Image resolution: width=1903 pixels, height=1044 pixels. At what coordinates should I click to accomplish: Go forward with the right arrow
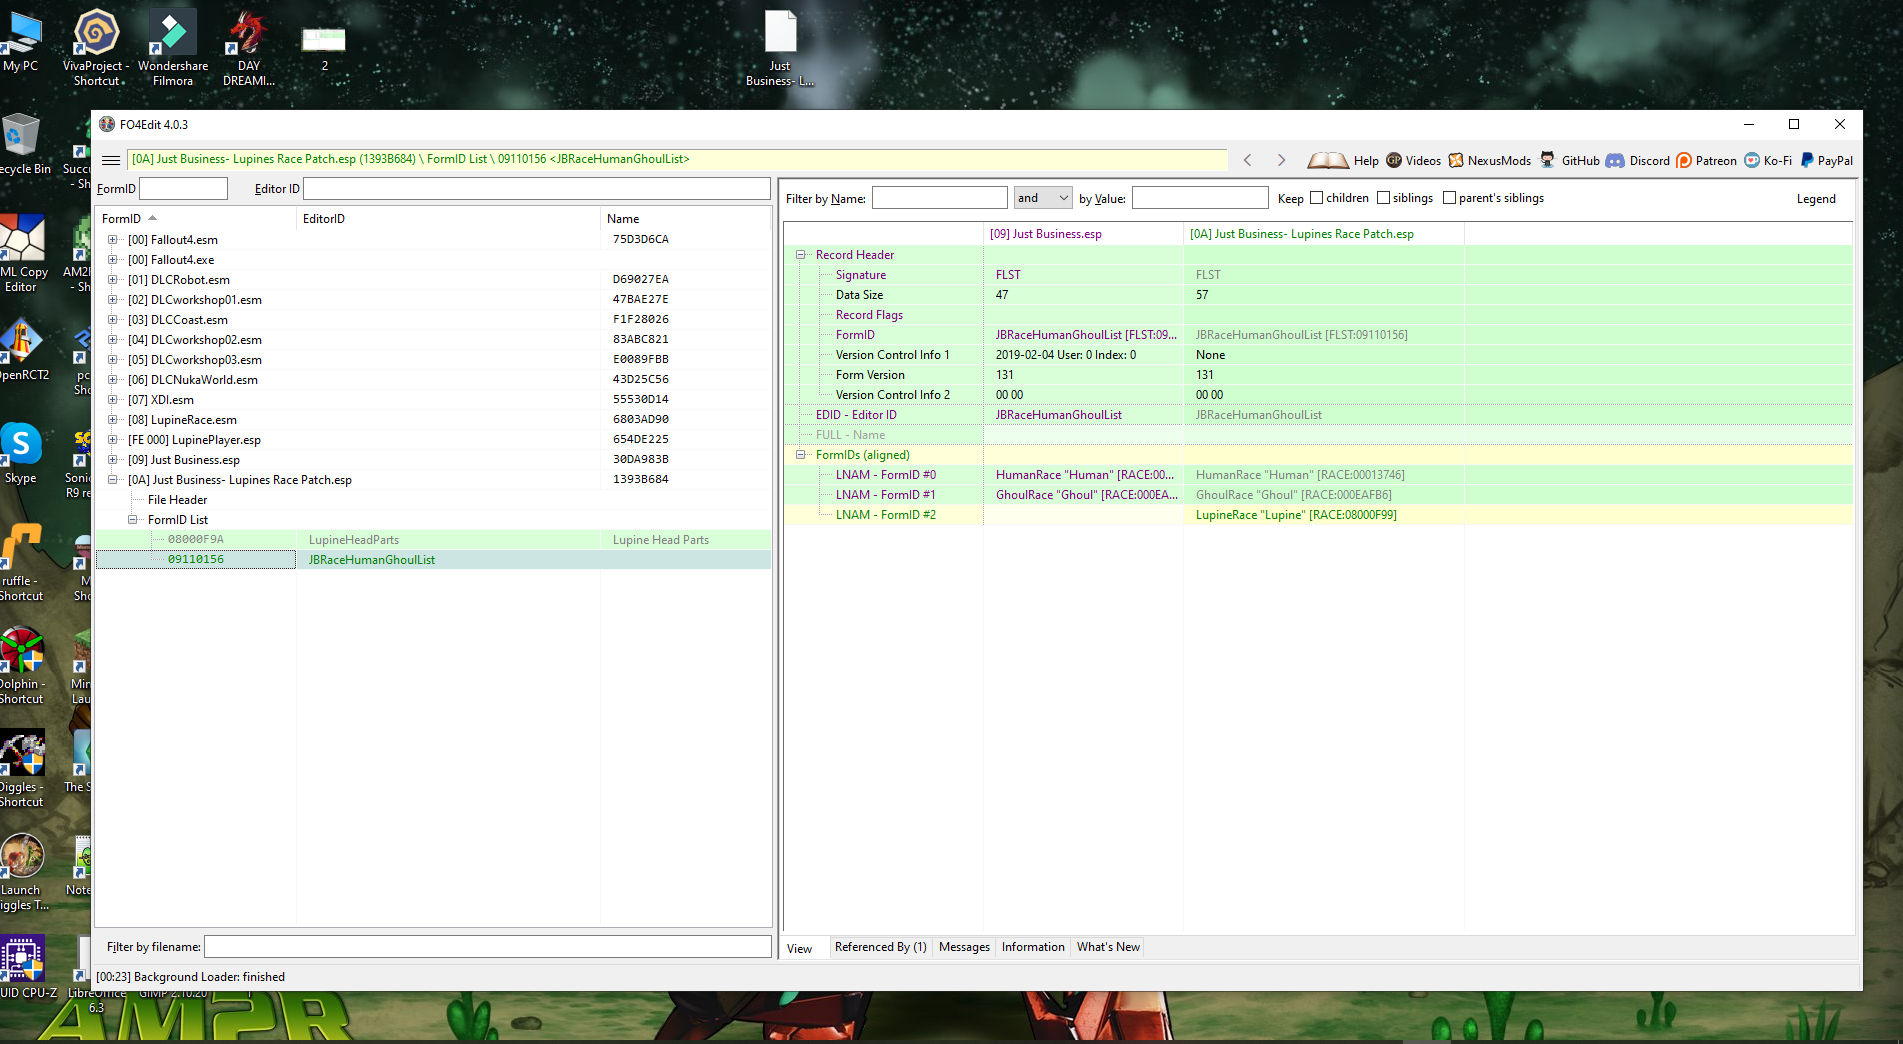(x=1281, y=160)
